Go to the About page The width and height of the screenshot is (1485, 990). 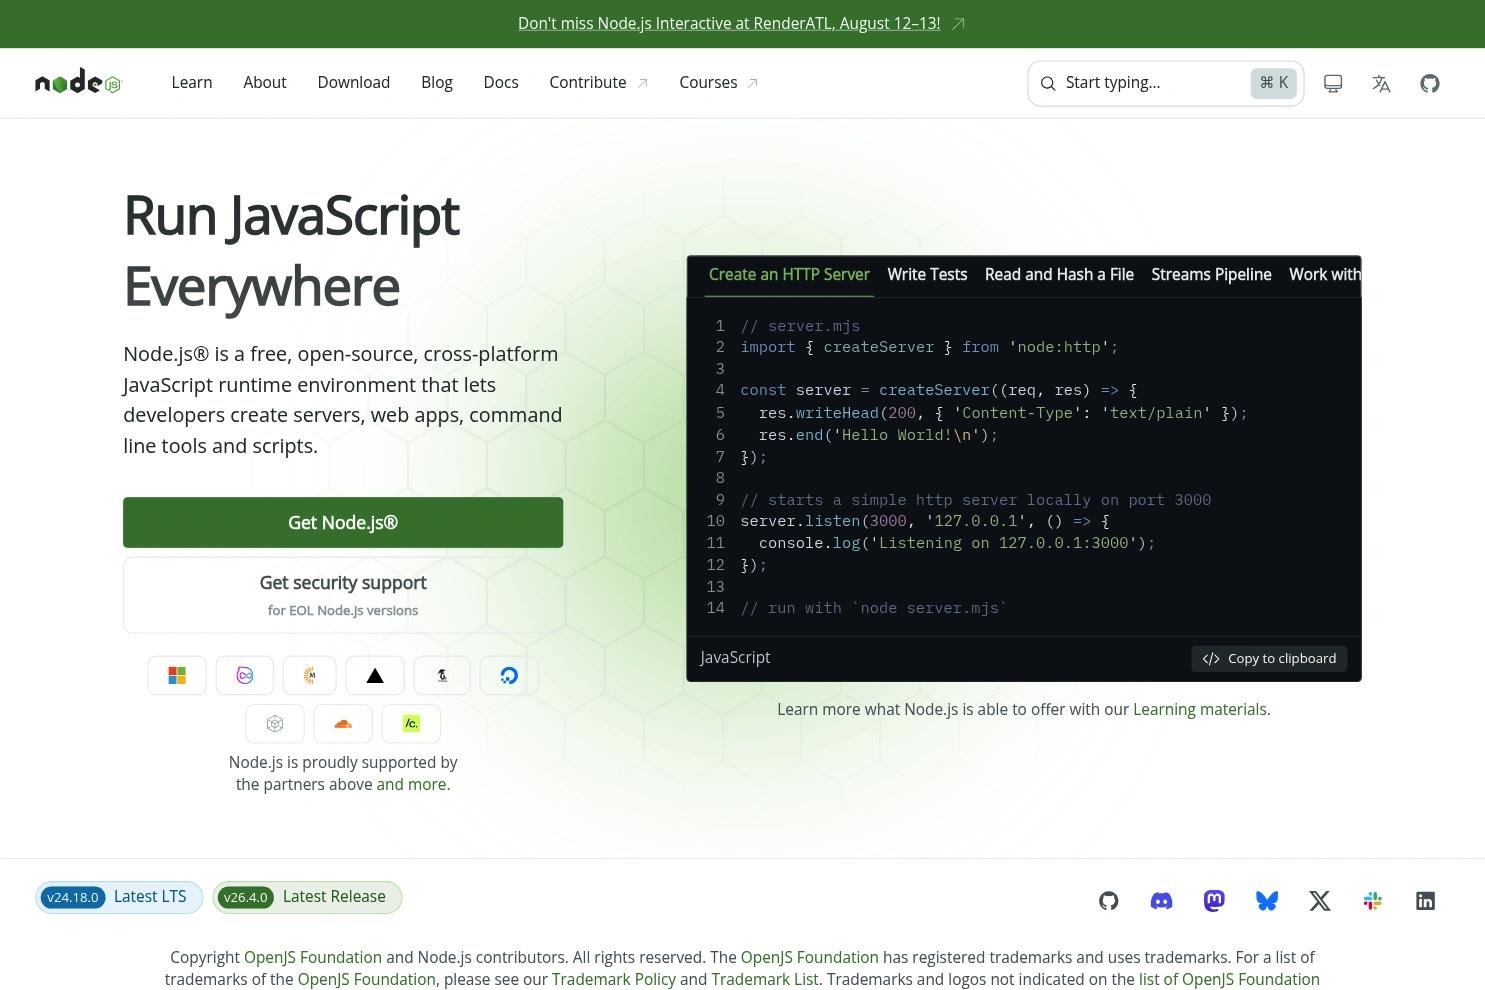(x=265, y=83)
